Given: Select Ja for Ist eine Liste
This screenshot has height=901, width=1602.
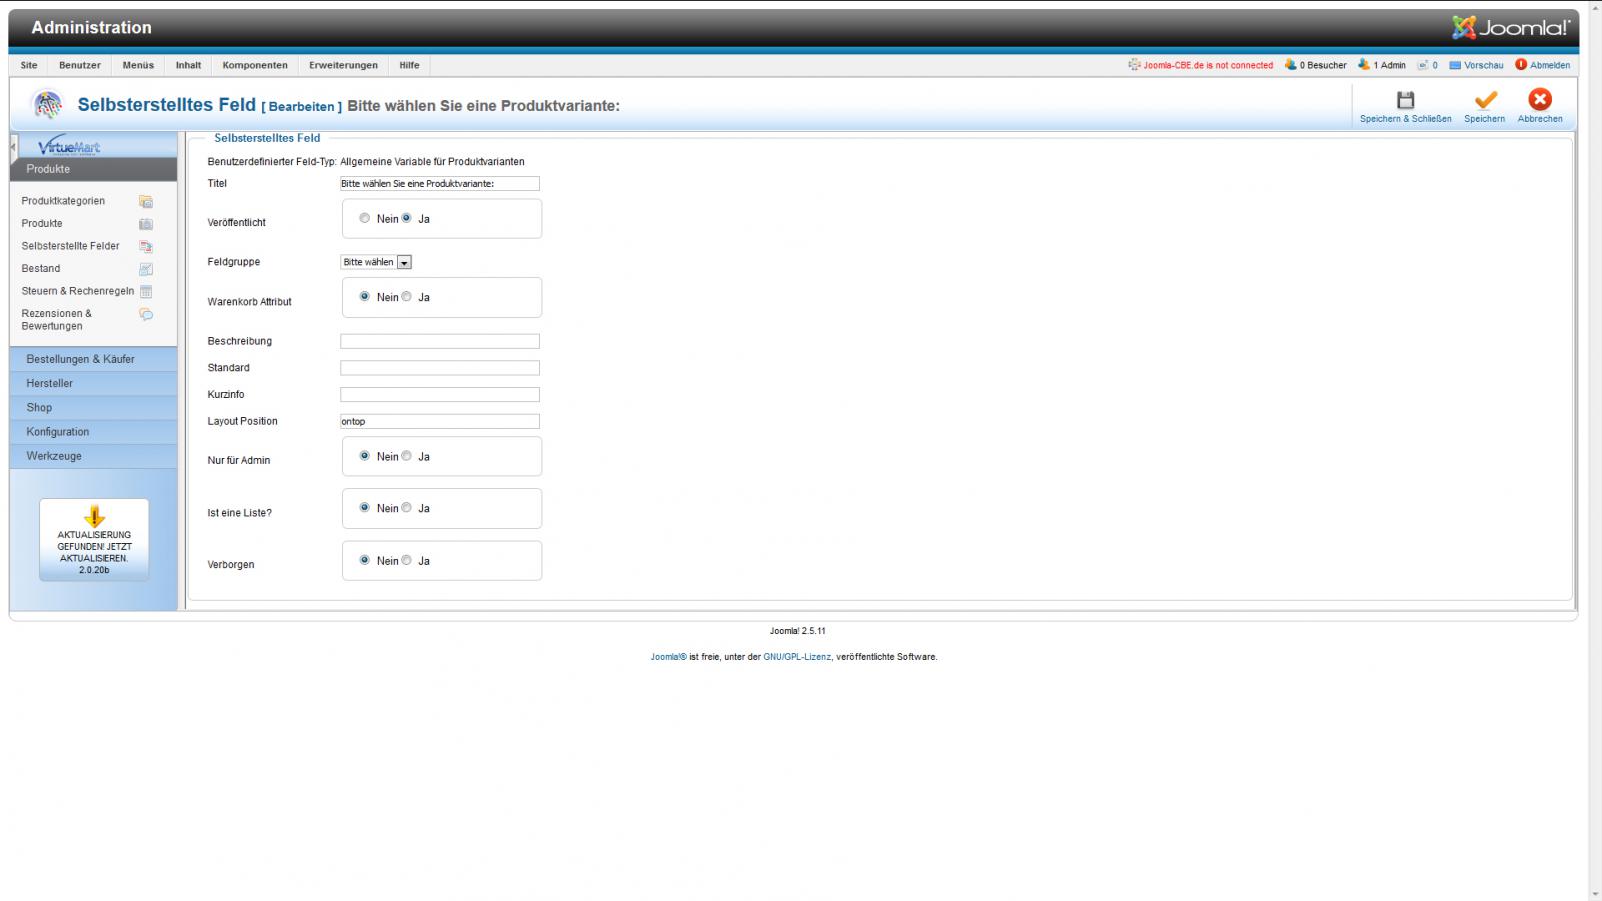Looking at the screenshot, I should [x=407, y=508].
